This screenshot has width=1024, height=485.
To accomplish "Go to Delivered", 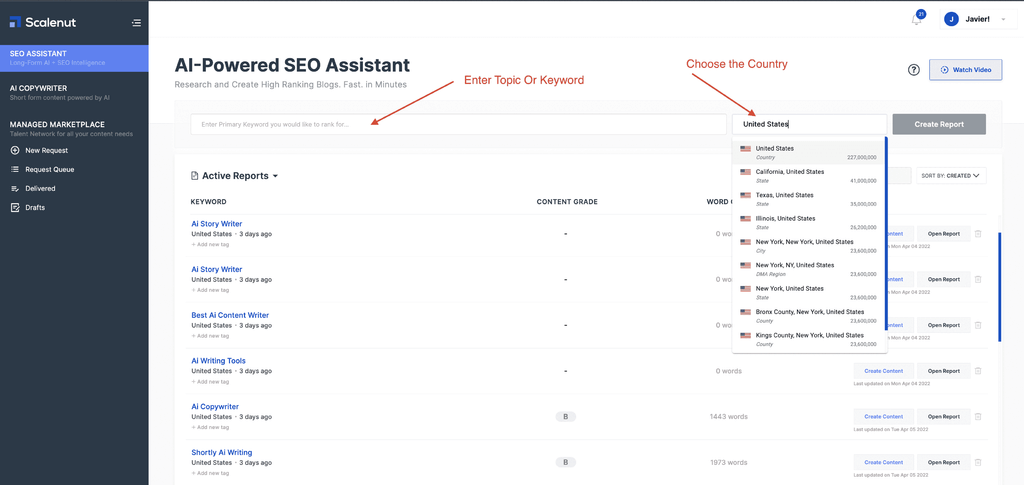I will [40, 189].
